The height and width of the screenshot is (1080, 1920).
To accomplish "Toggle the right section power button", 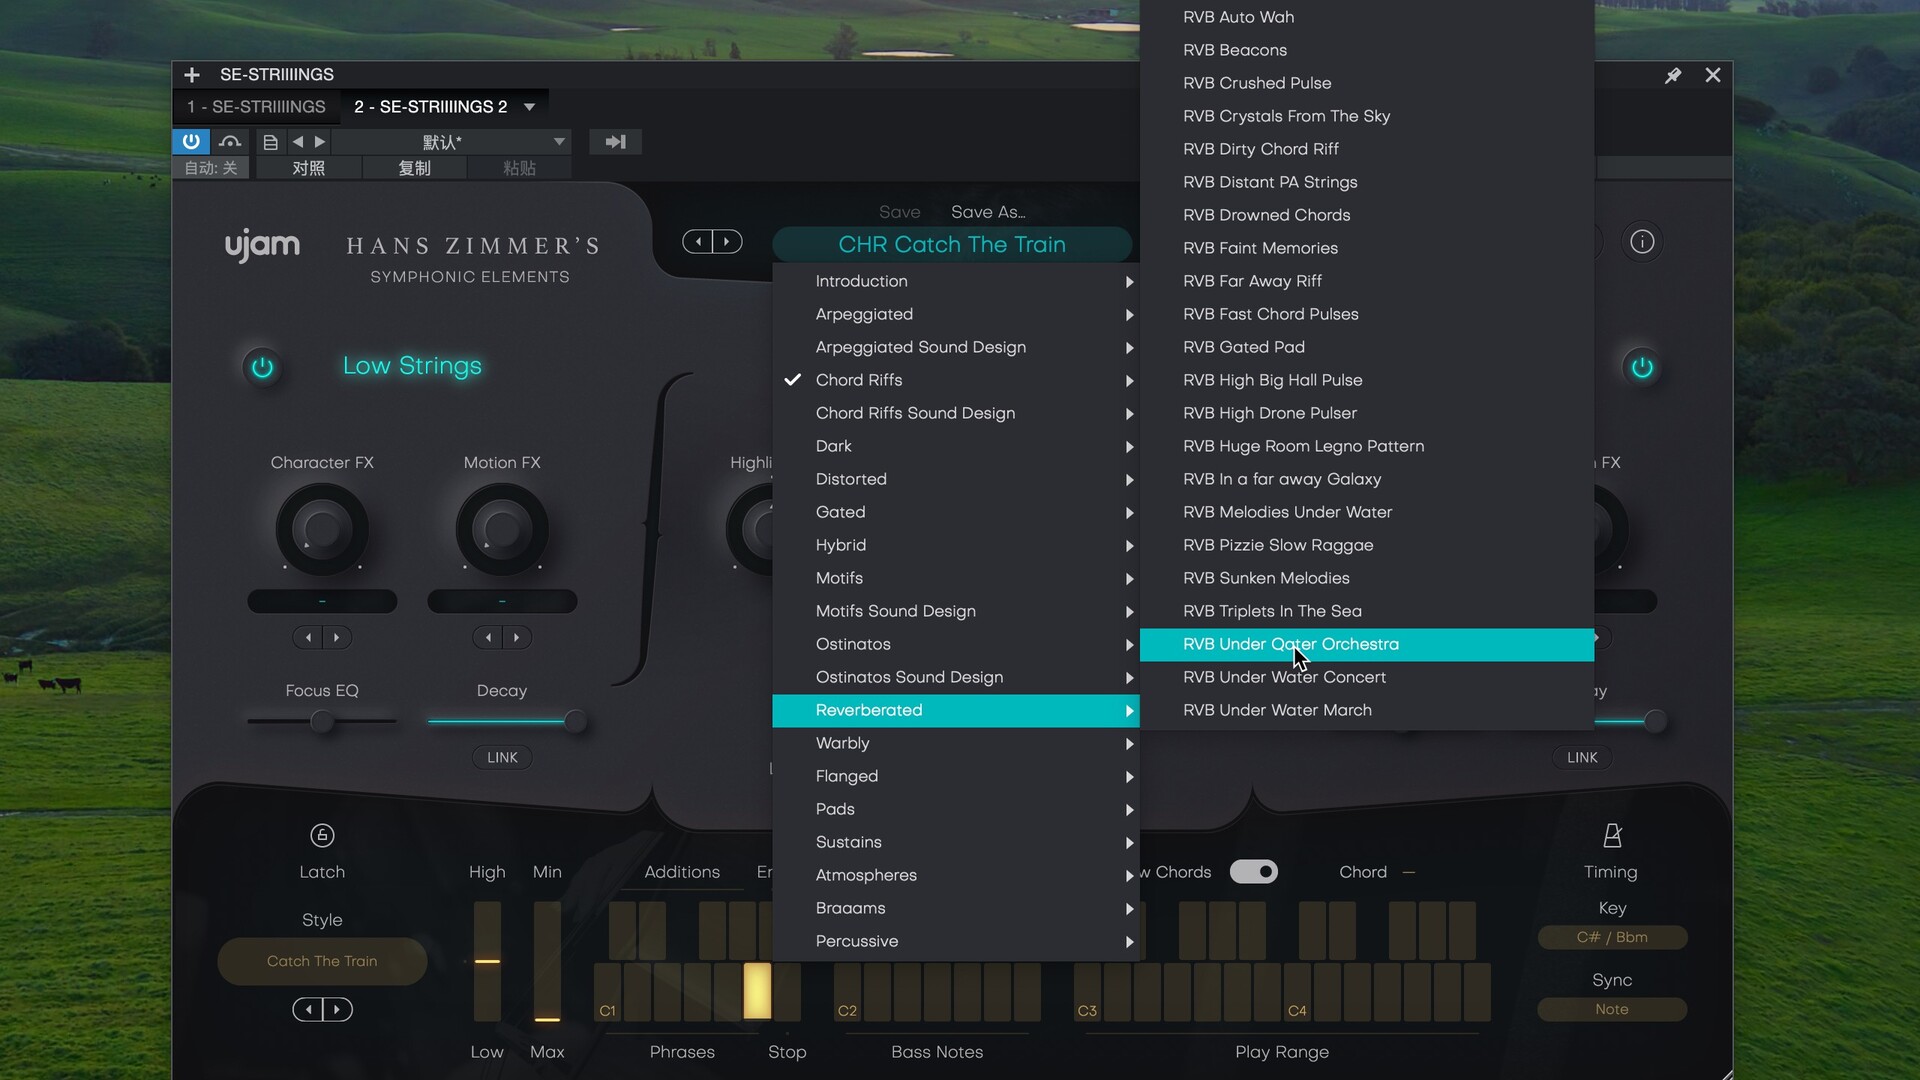I will 1642,367.
